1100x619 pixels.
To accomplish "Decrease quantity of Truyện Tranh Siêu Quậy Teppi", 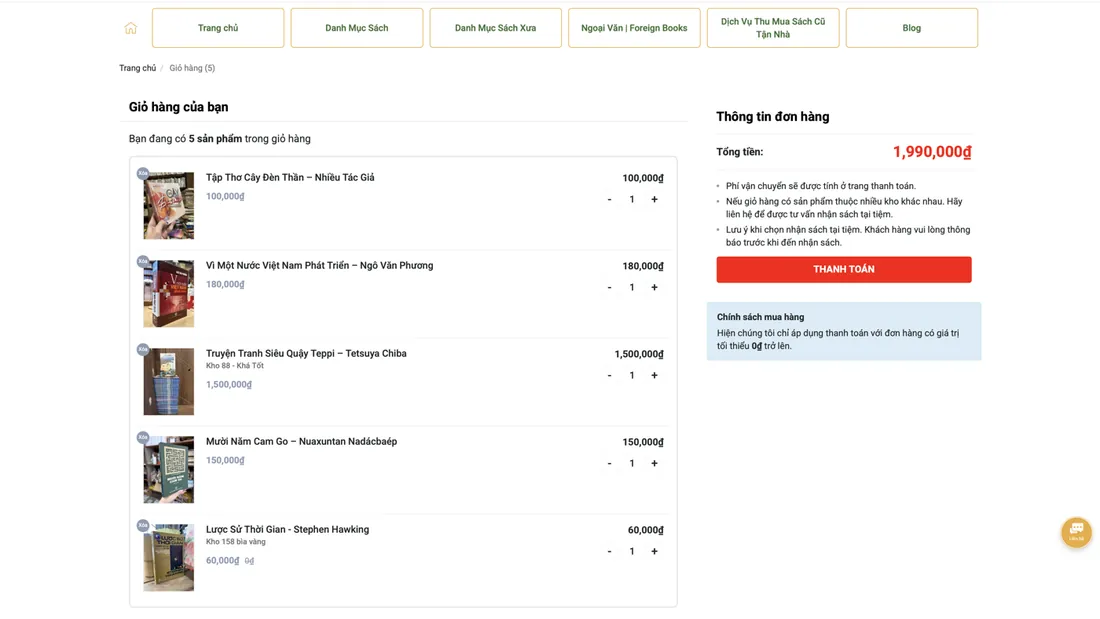I will (x=609, y=375).
